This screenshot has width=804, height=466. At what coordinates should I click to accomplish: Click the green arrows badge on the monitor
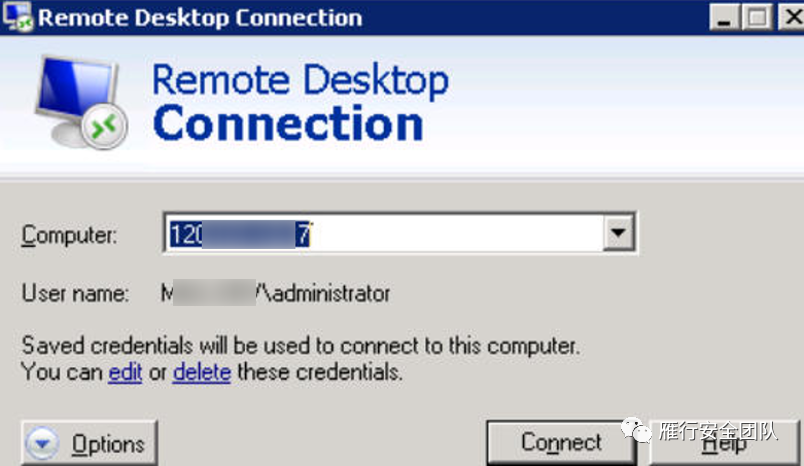[104, 126]
